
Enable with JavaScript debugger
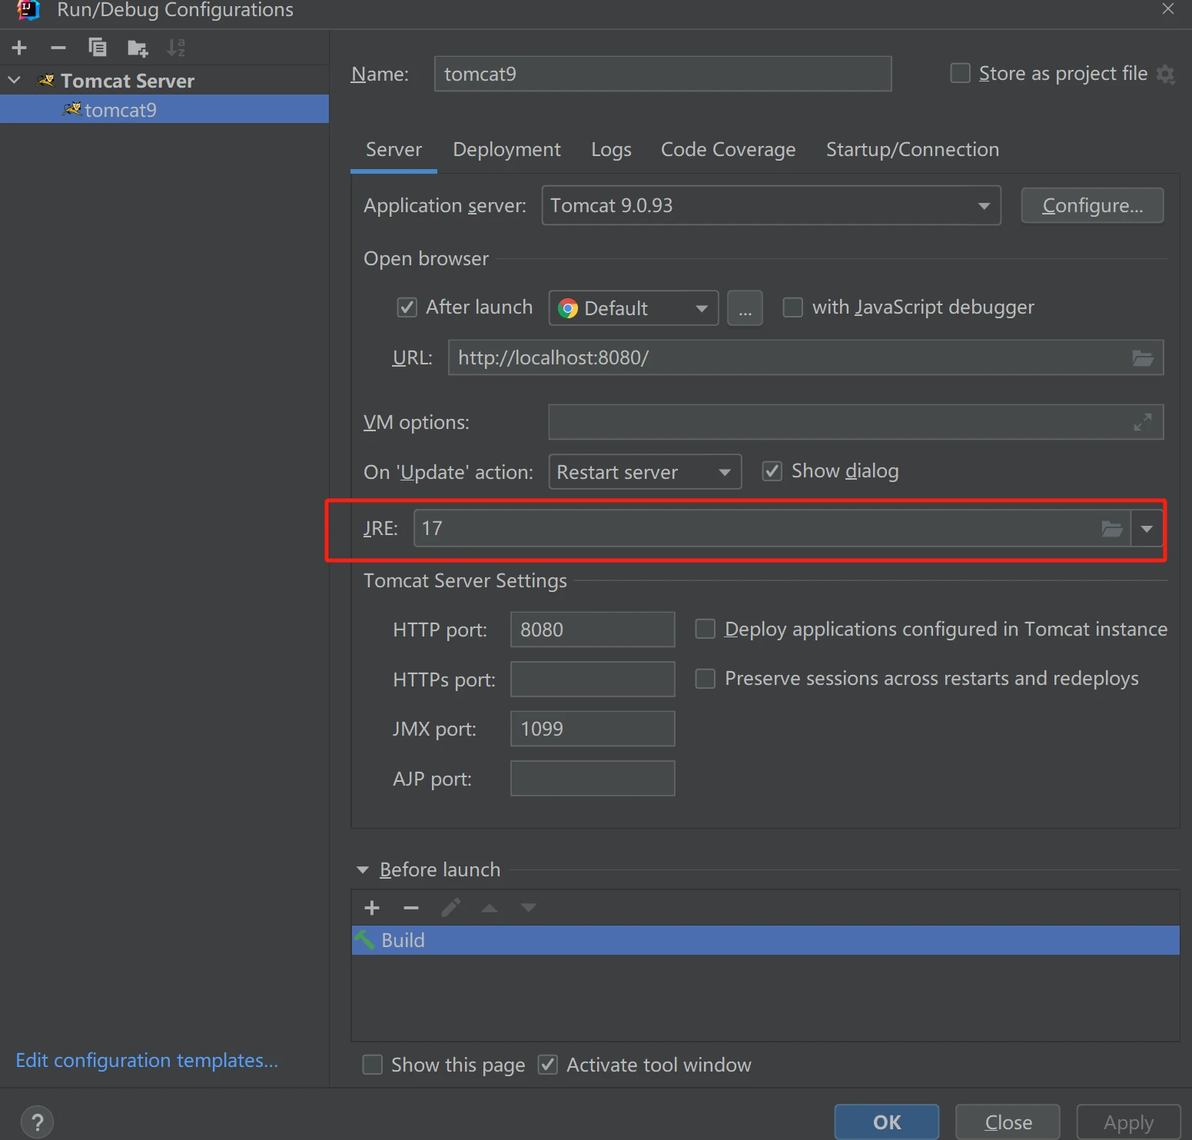[792, 307]
